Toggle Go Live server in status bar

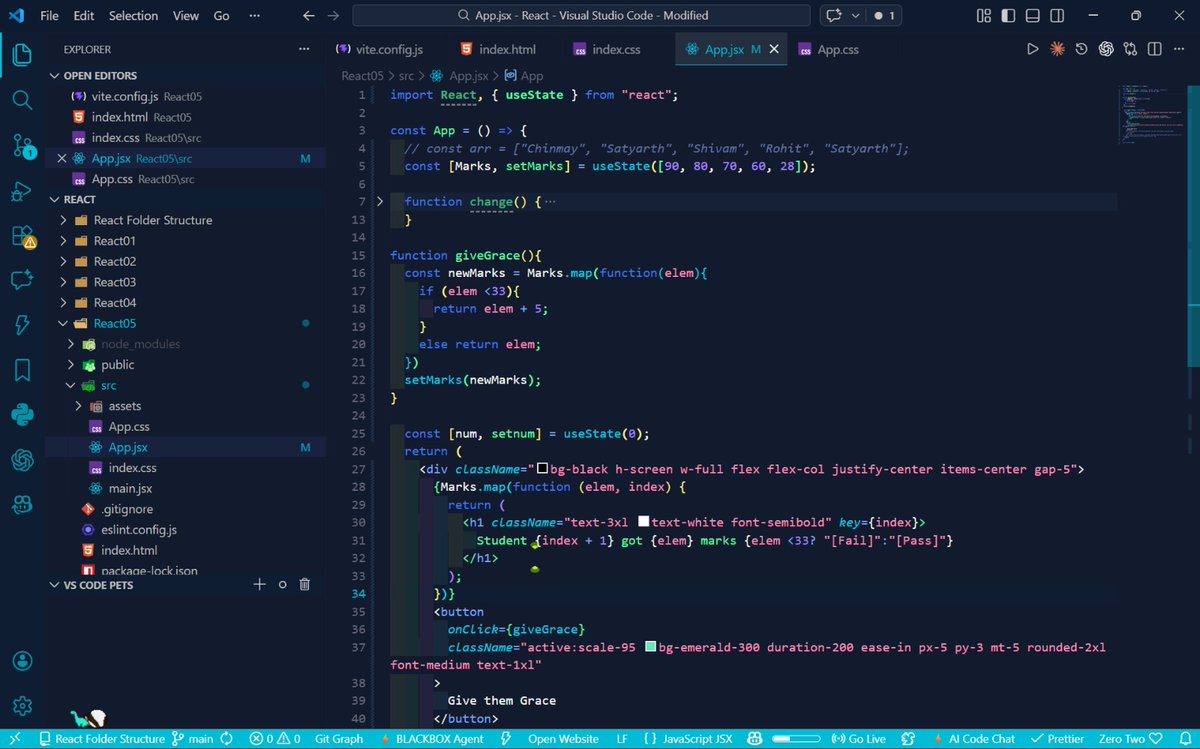coord(859,739)
